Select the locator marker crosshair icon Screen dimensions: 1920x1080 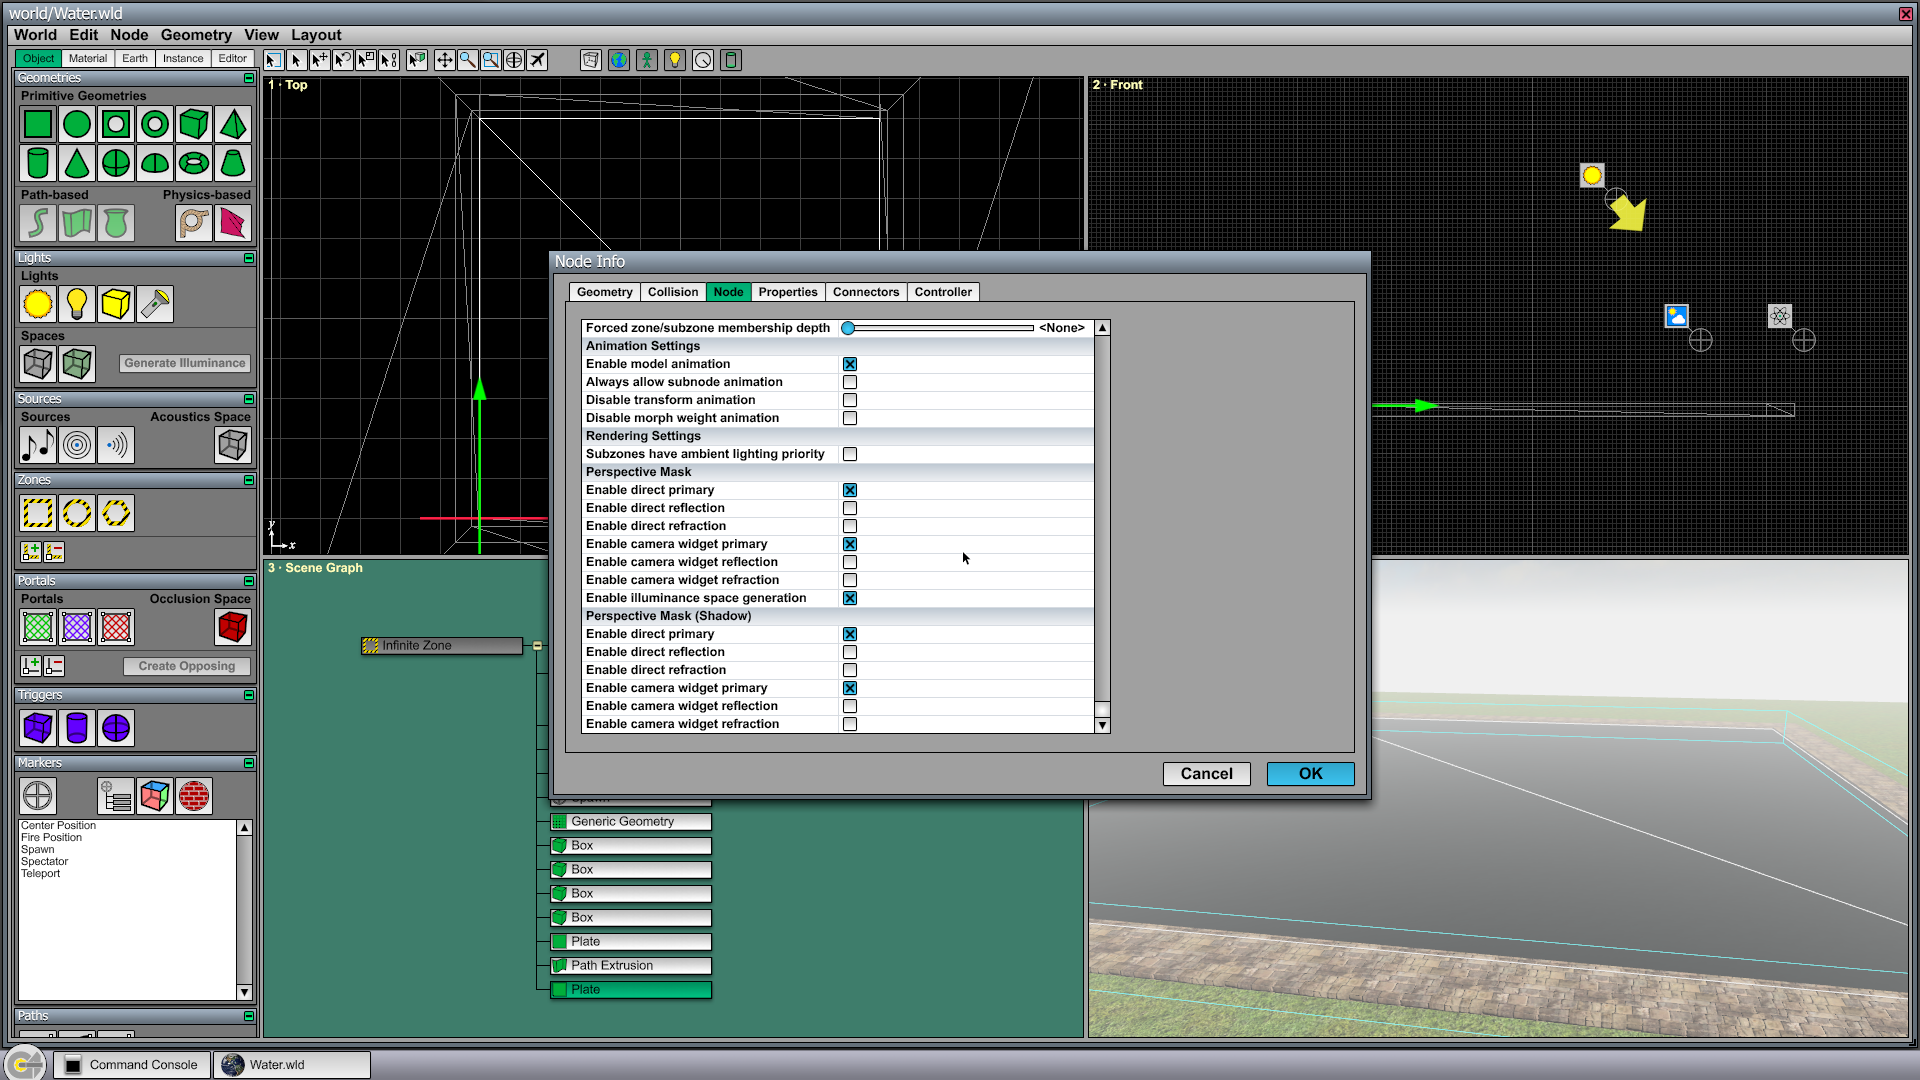click(x=38, y=796)
